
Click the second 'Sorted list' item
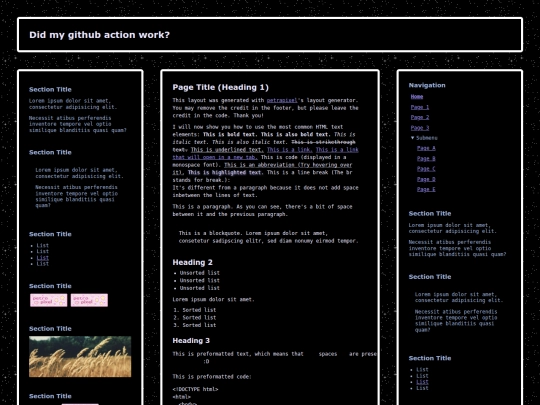pyautogui.click(x=199, y=318)
